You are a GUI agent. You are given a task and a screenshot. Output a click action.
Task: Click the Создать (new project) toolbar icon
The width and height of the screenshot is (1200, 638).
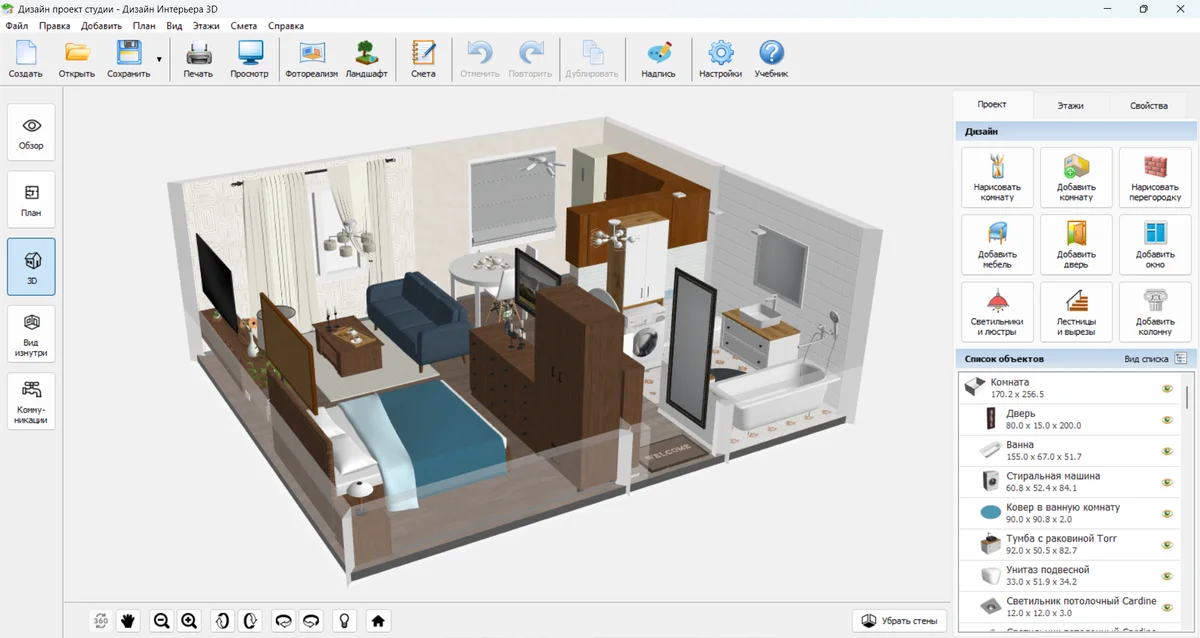pos(25,59)
